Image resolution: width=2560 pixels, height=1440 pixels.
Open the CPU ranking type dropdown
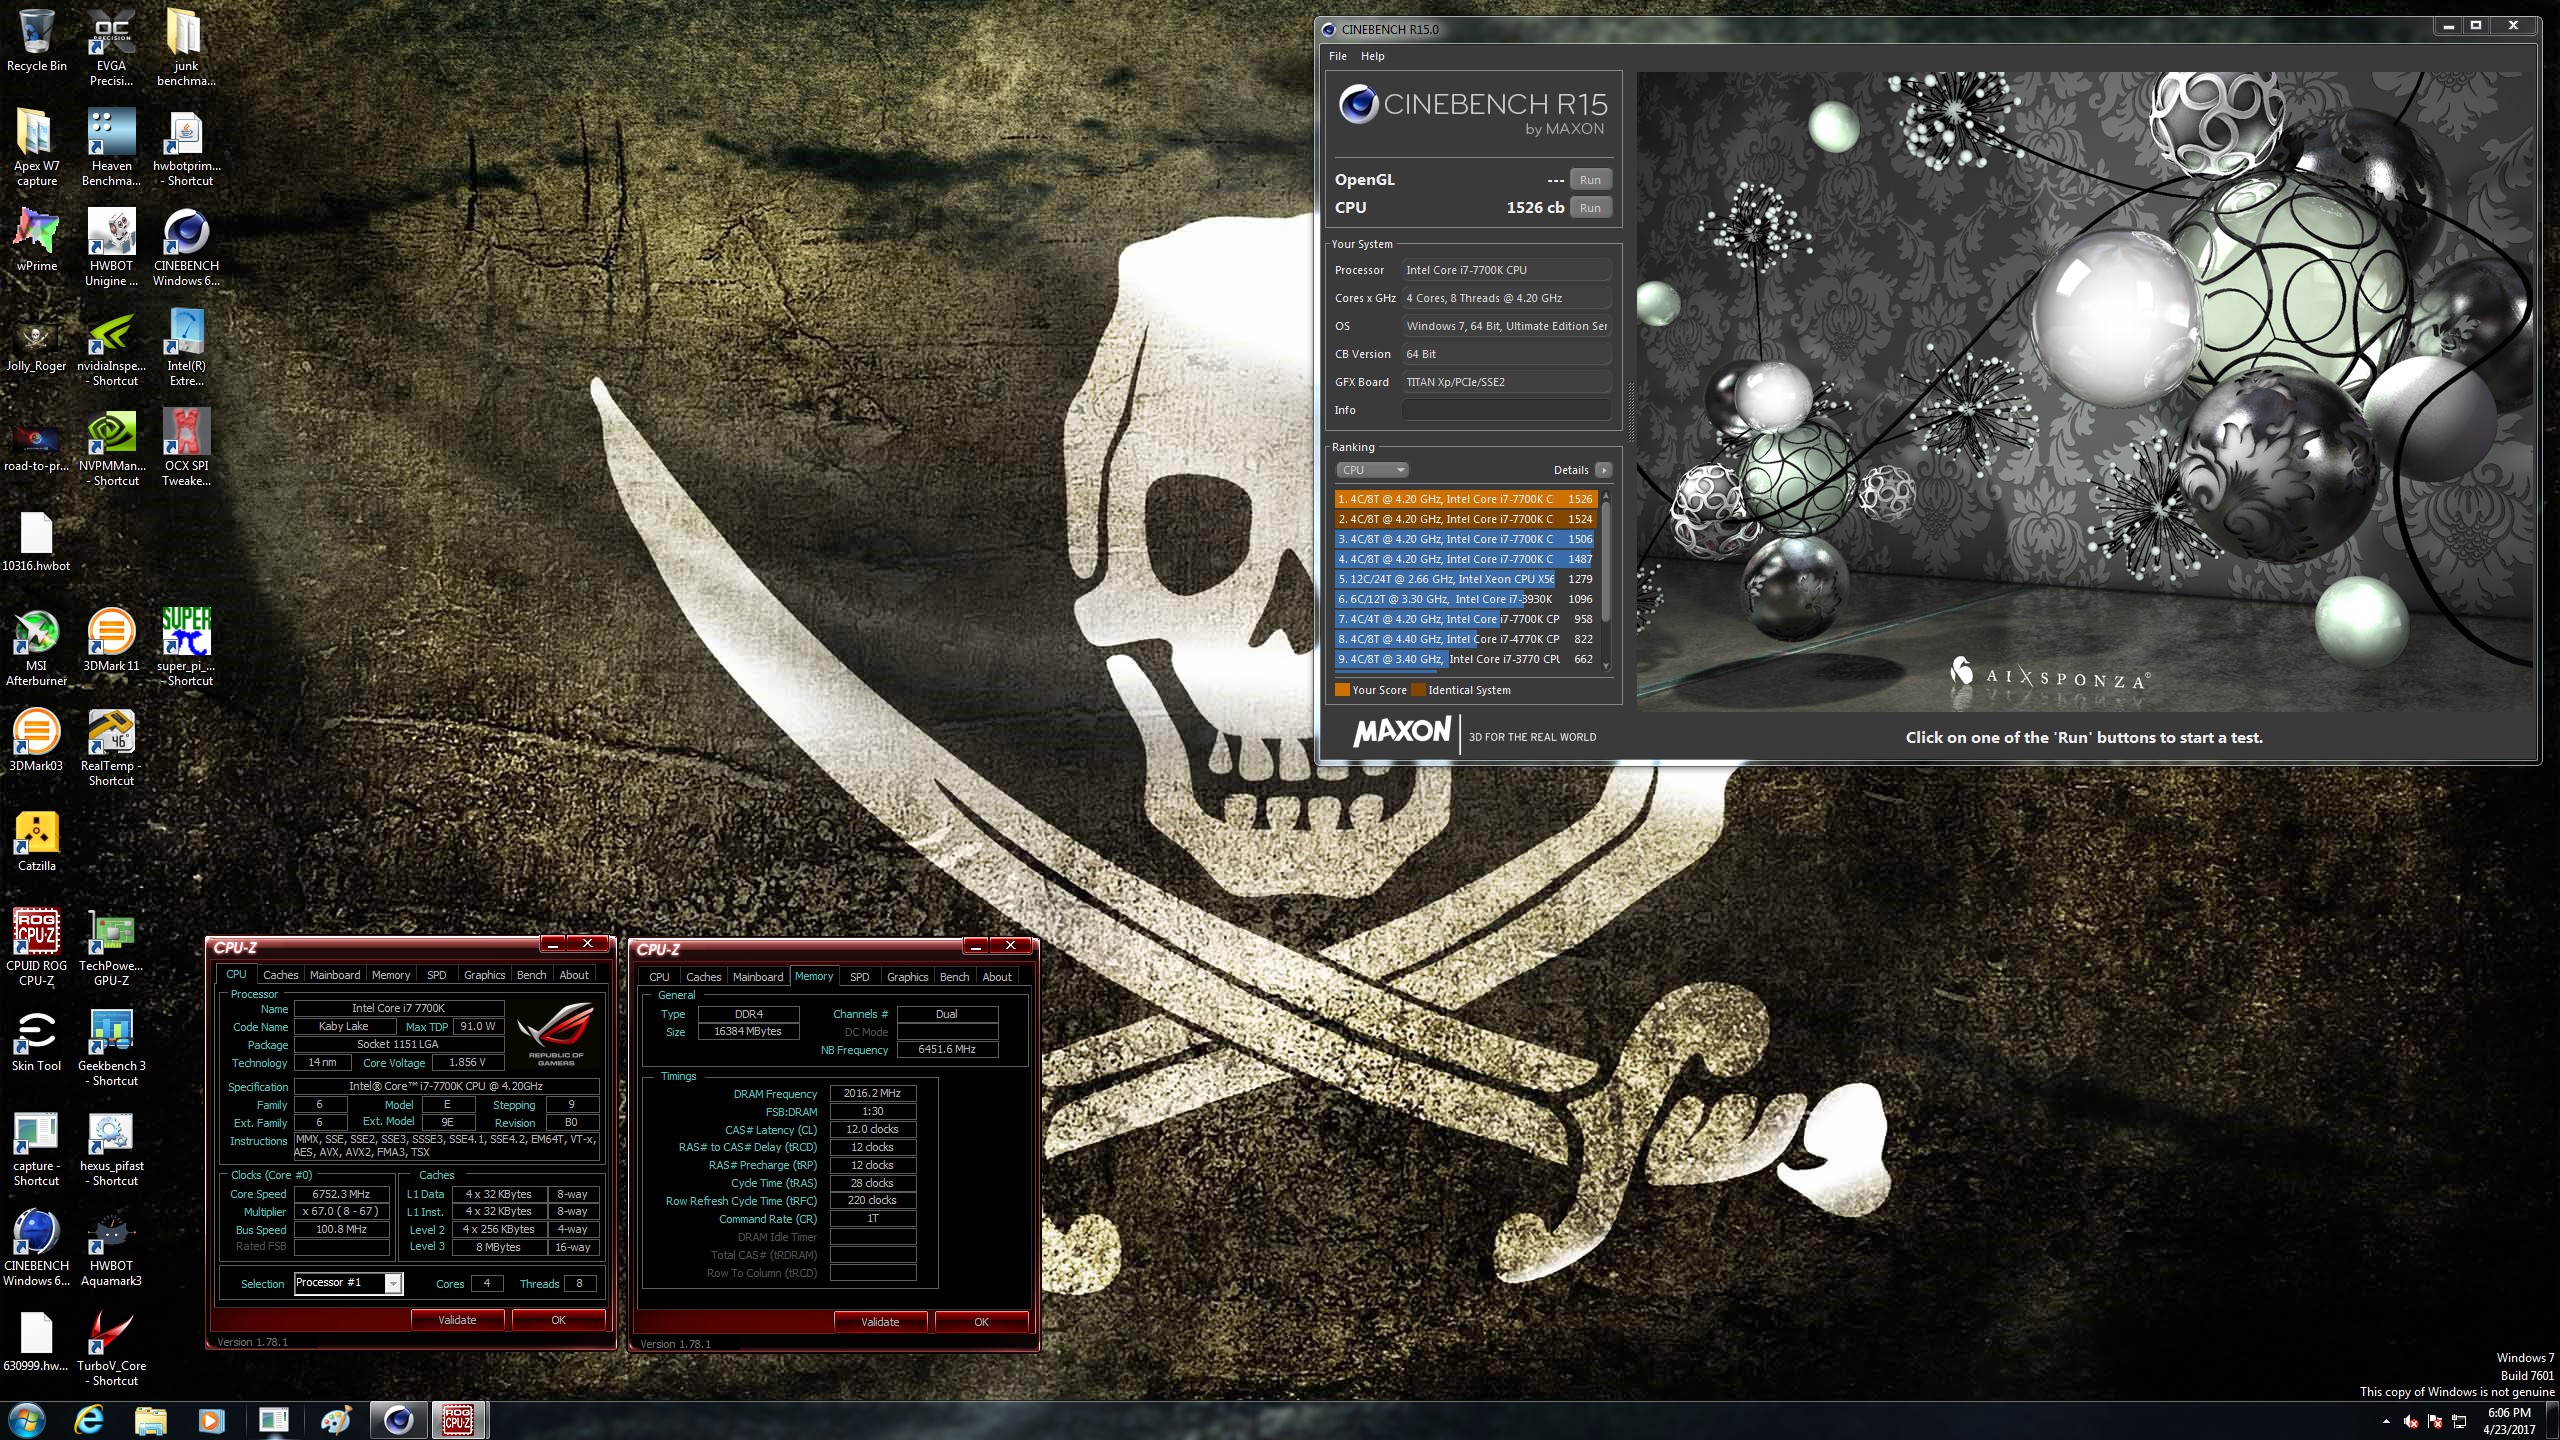coord(1372,470)
